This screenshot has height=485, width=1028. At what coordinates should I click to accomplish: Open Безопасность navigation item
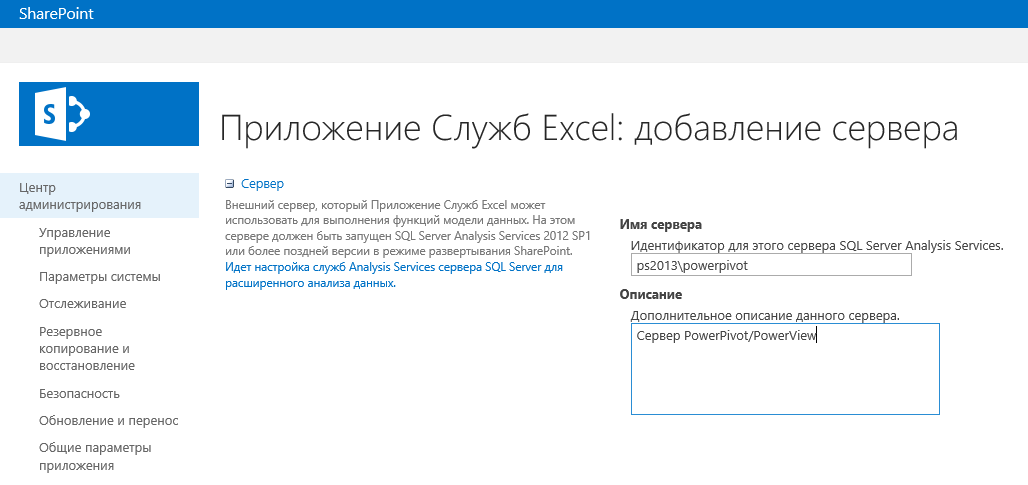click(79, 394)
